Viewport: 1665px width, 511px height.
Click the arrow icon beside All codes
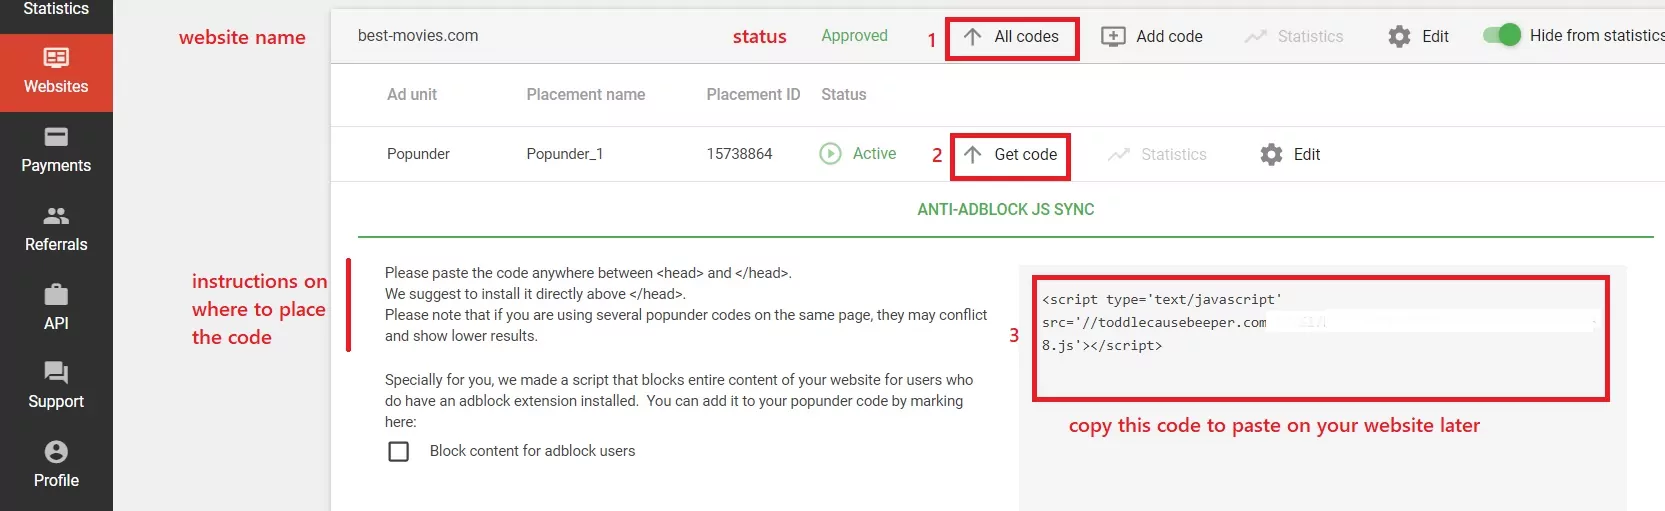coord(972,37)
